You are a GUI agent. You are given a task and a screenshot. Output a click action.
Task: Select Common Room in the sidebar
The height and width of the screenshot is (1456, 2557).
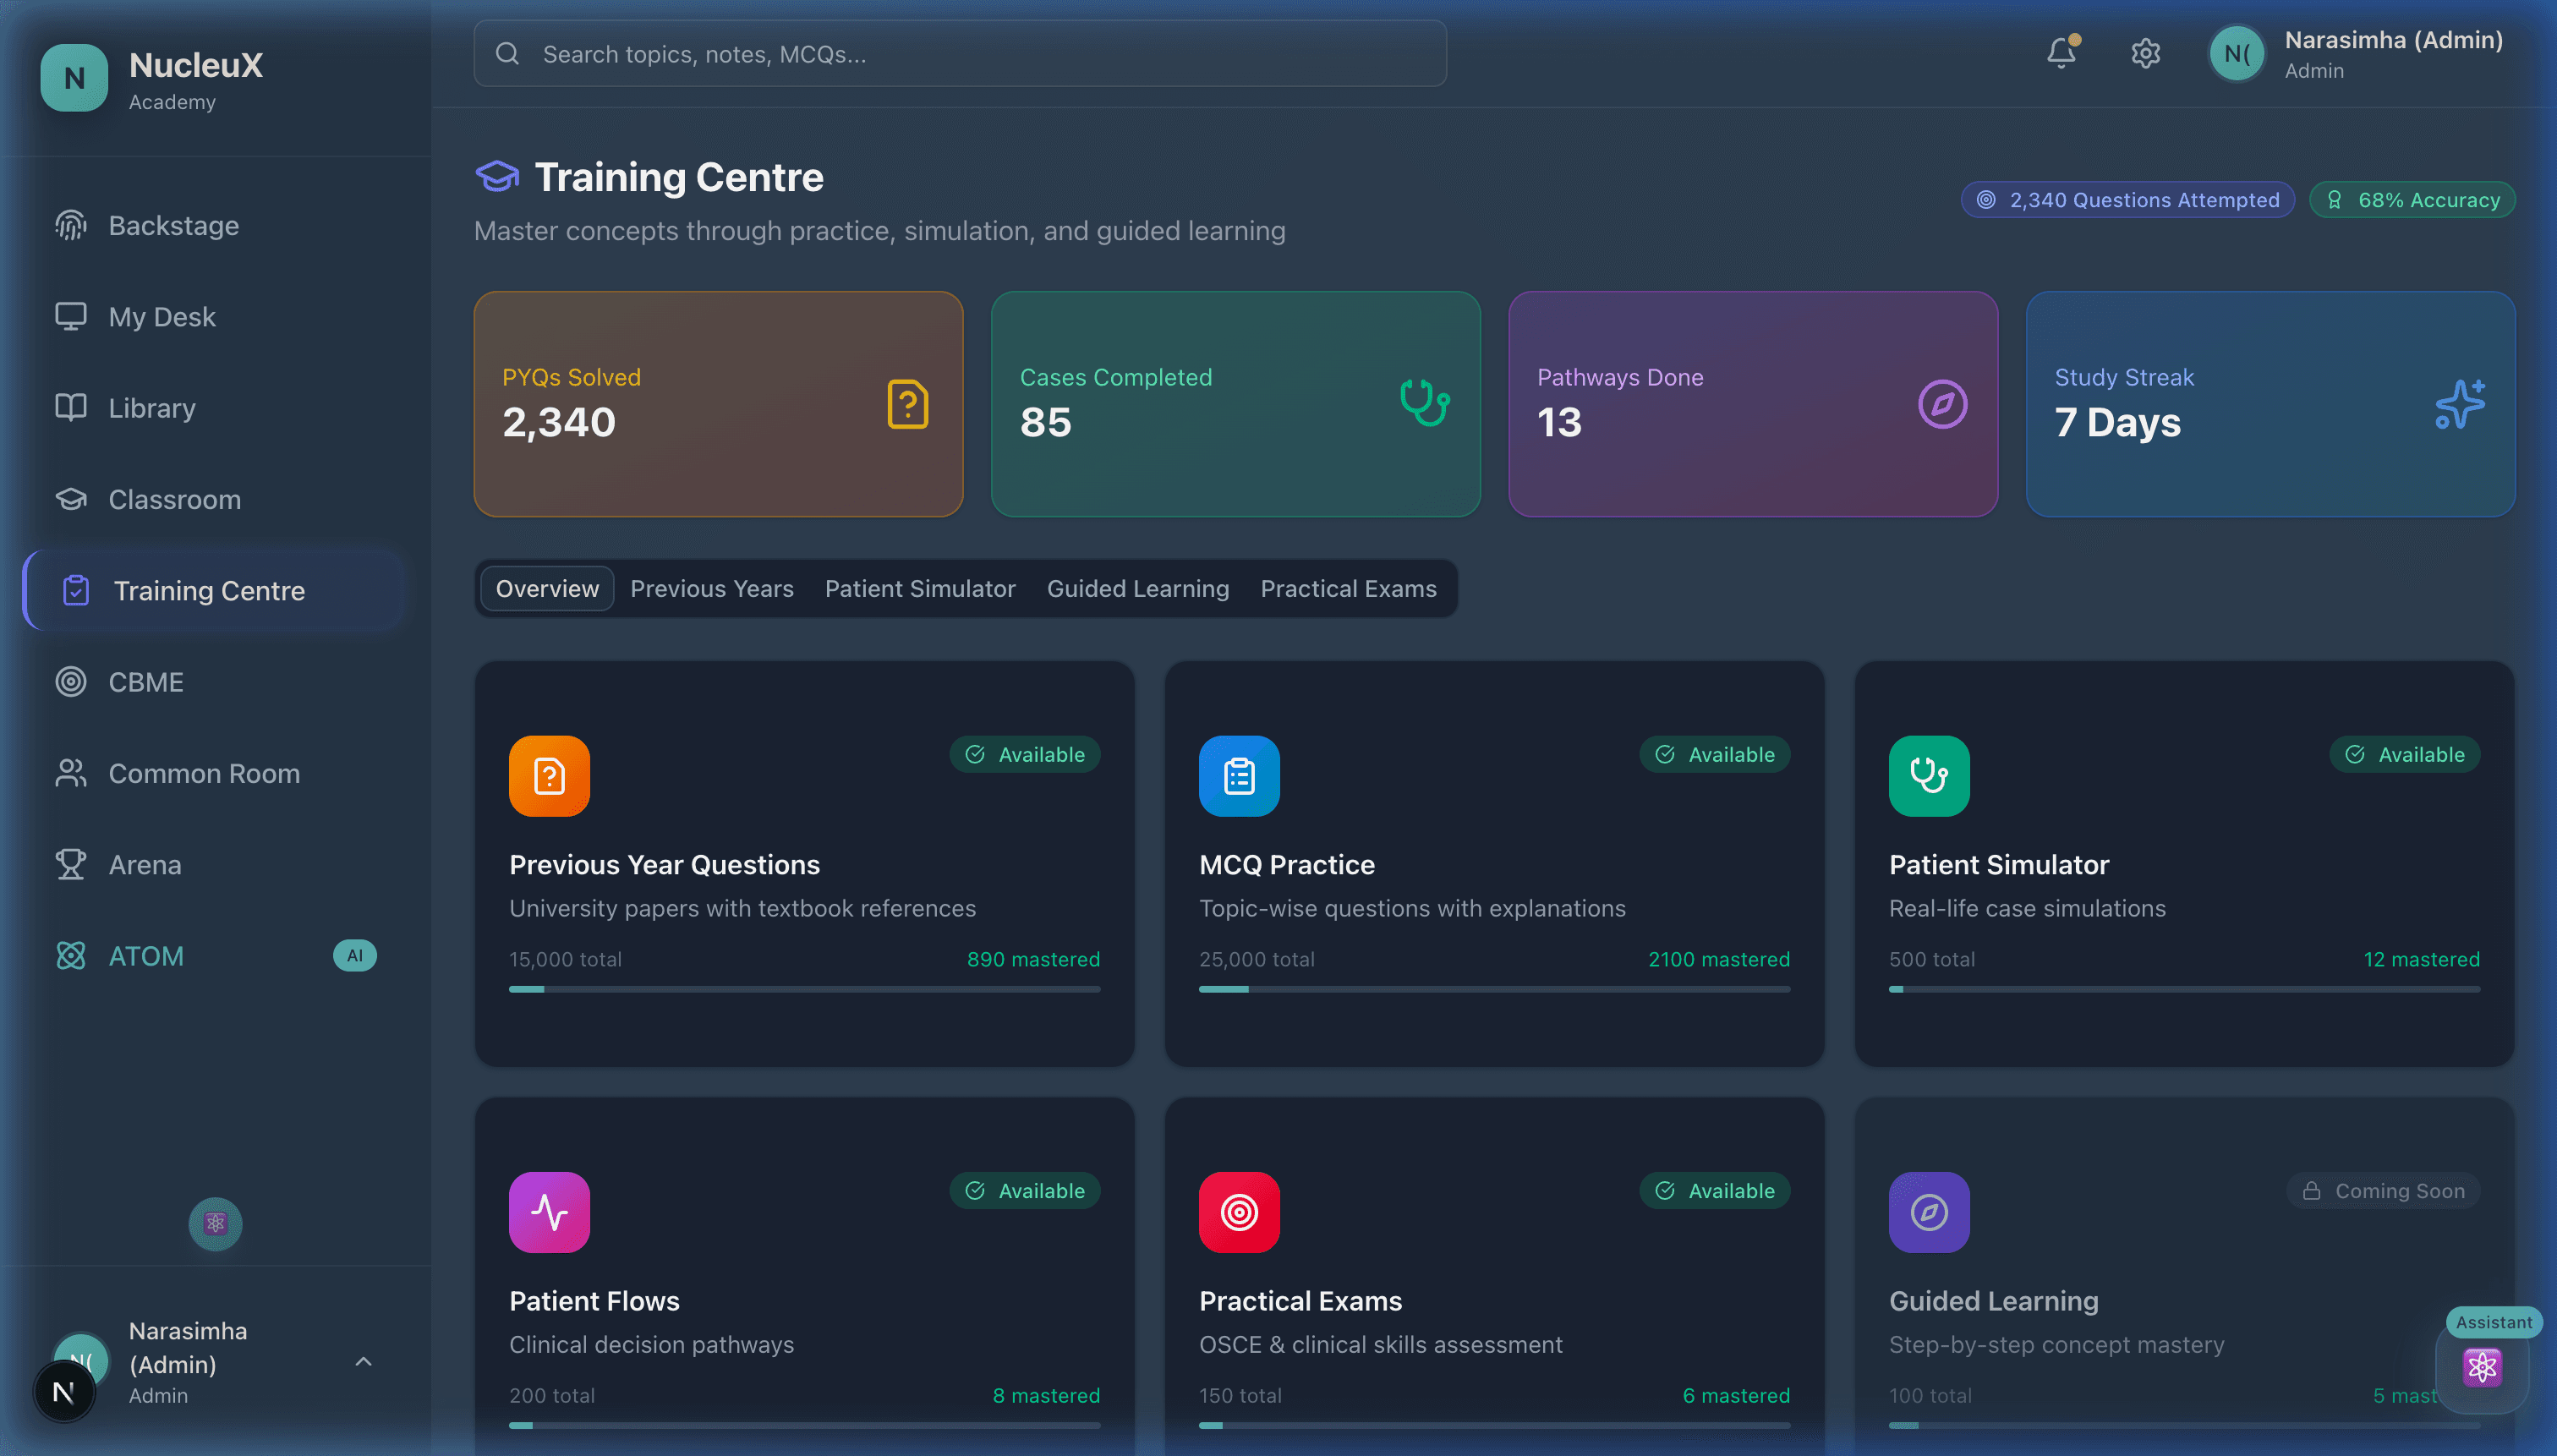204,773
